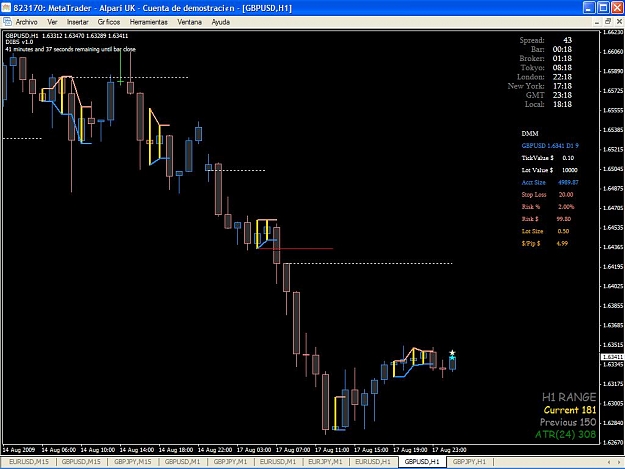Click the Broker time 01:18

(562, 59)
